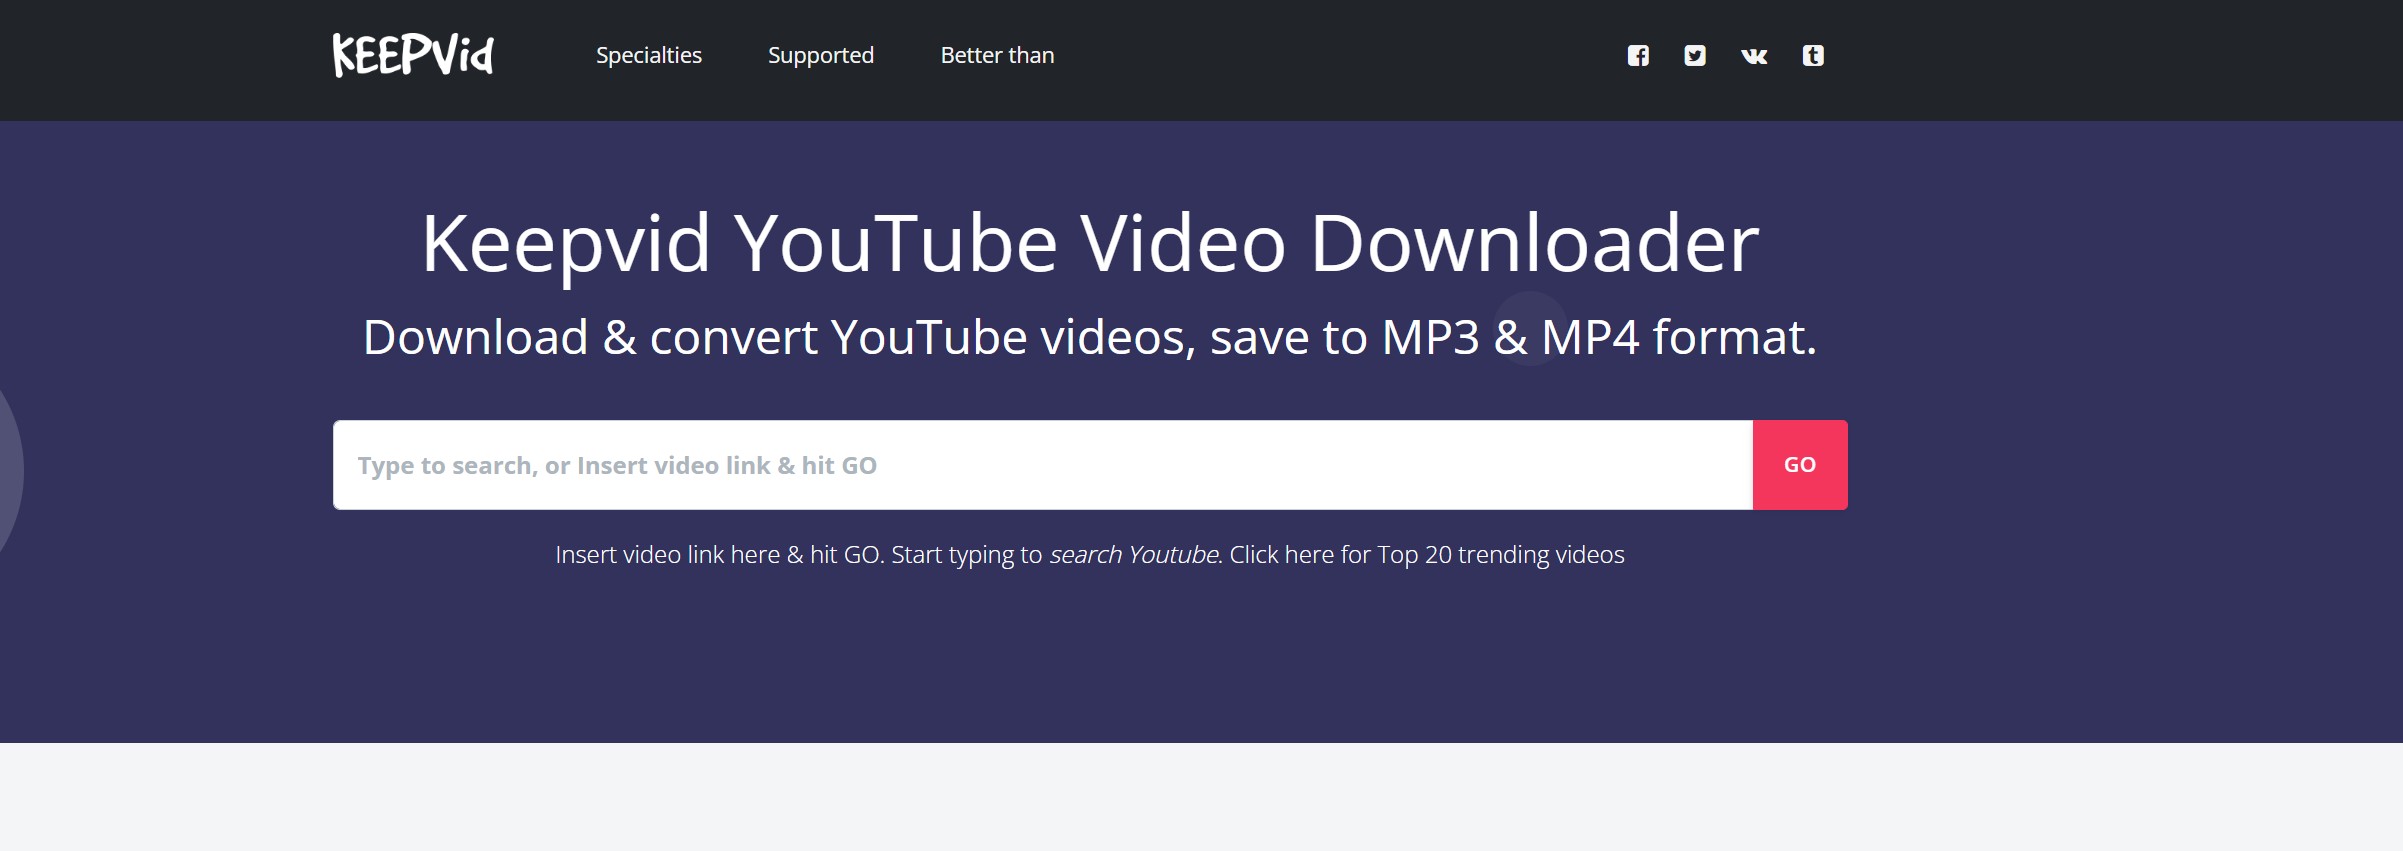2403x851 pixels.
Task: Click the word MP3 in tagline
Action: tap(1430, 338)
